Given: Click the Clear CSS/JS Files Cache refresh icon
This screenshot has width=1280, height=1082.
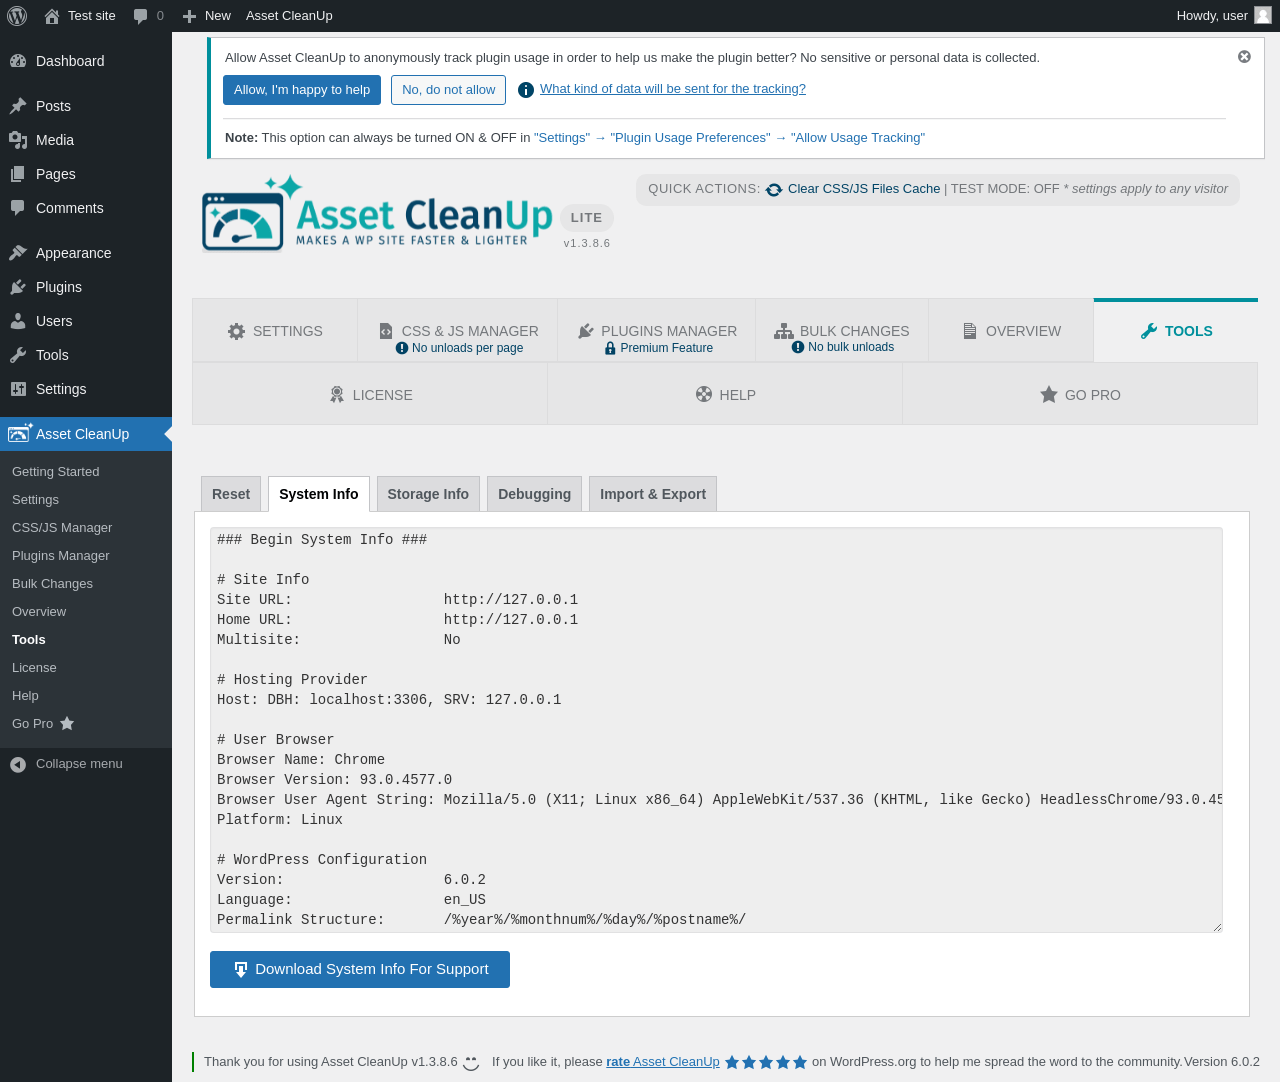Looking at the screenshot, I should pos(774,189).
